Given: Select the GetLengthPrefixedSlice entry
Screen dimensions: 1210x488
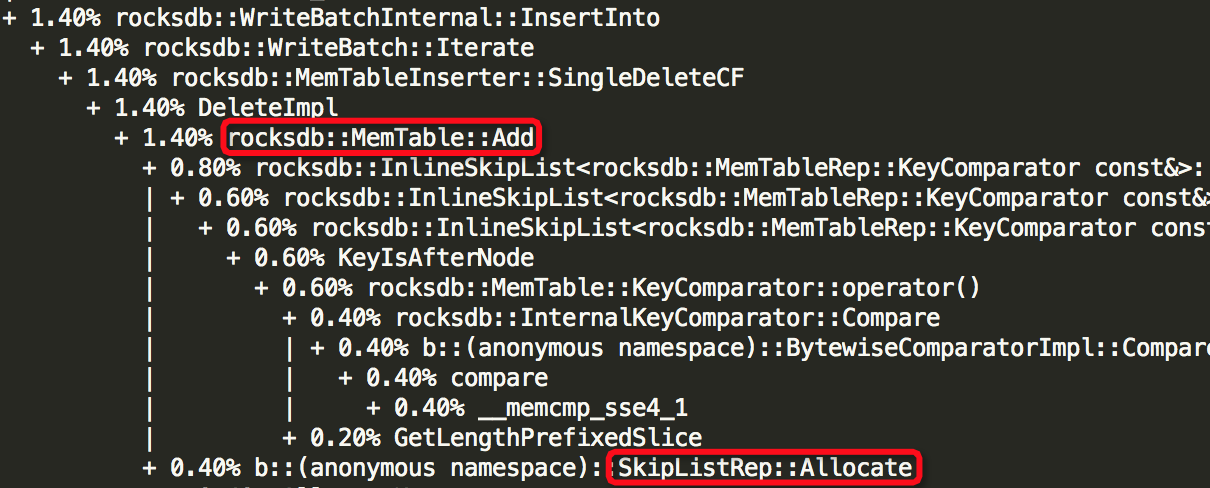Looking at the screenshot, I should point(492,438).
